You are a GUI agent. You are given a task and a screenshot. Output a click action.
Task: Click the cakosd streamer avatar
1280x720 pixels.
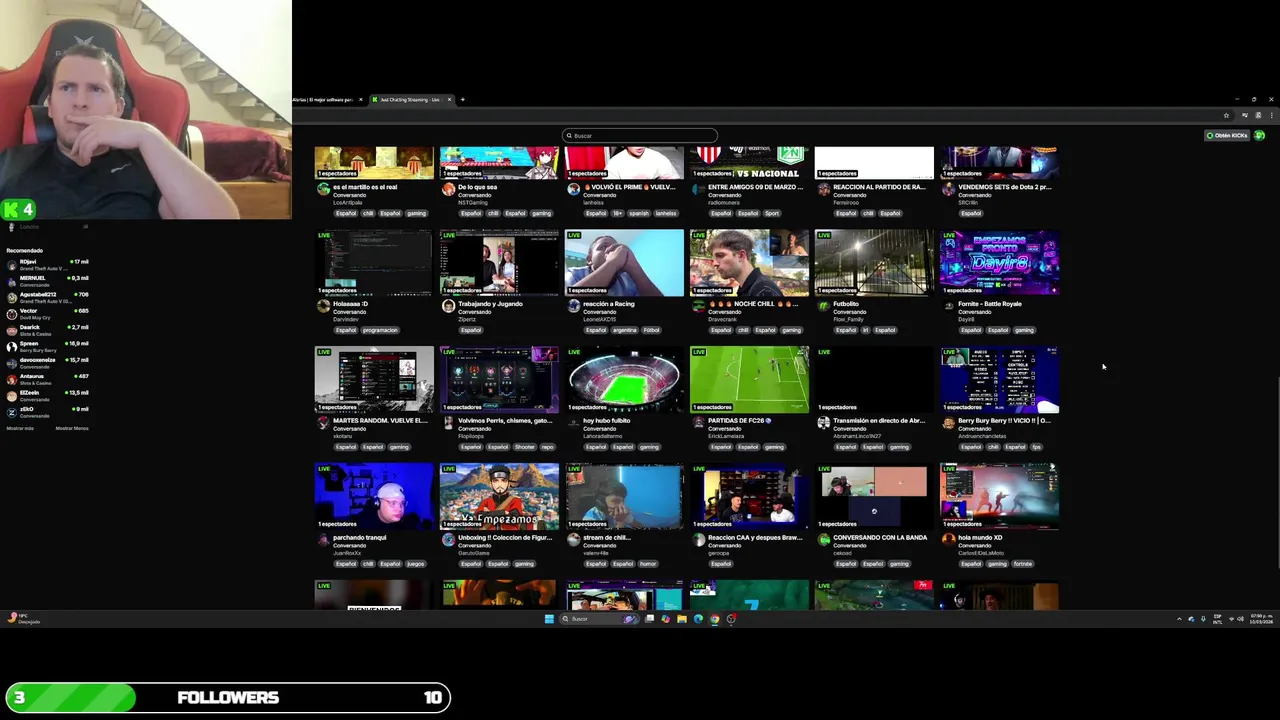[x=823, y=540]
